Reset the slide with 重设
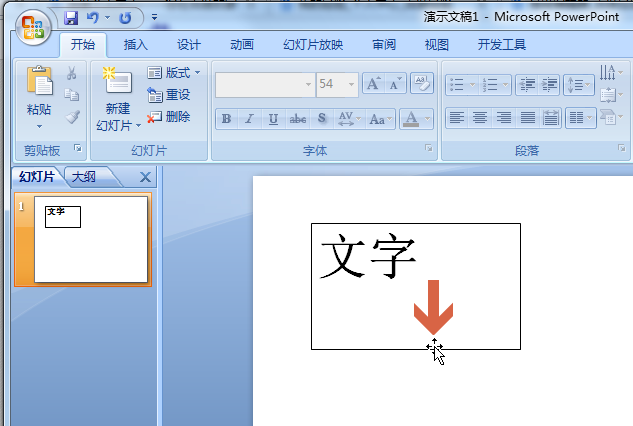This screenshot has height=426, width=633. [x=169, y=95]
